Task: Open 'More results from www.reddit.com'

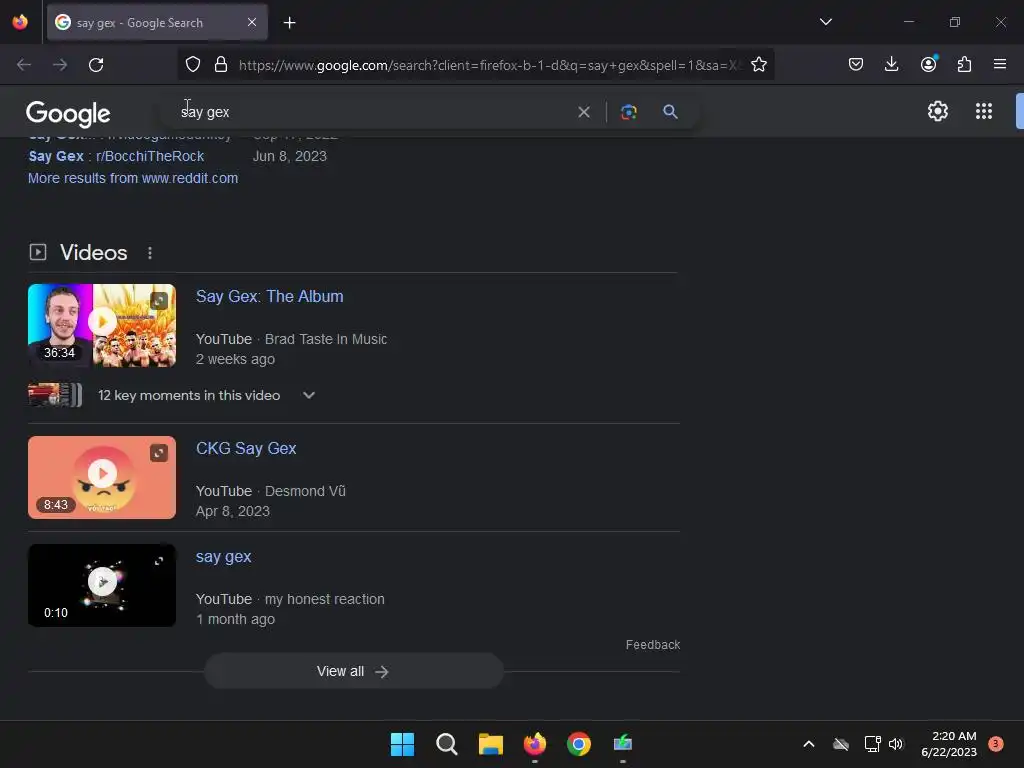Action: pyautogui.click(x=133, y=178)
